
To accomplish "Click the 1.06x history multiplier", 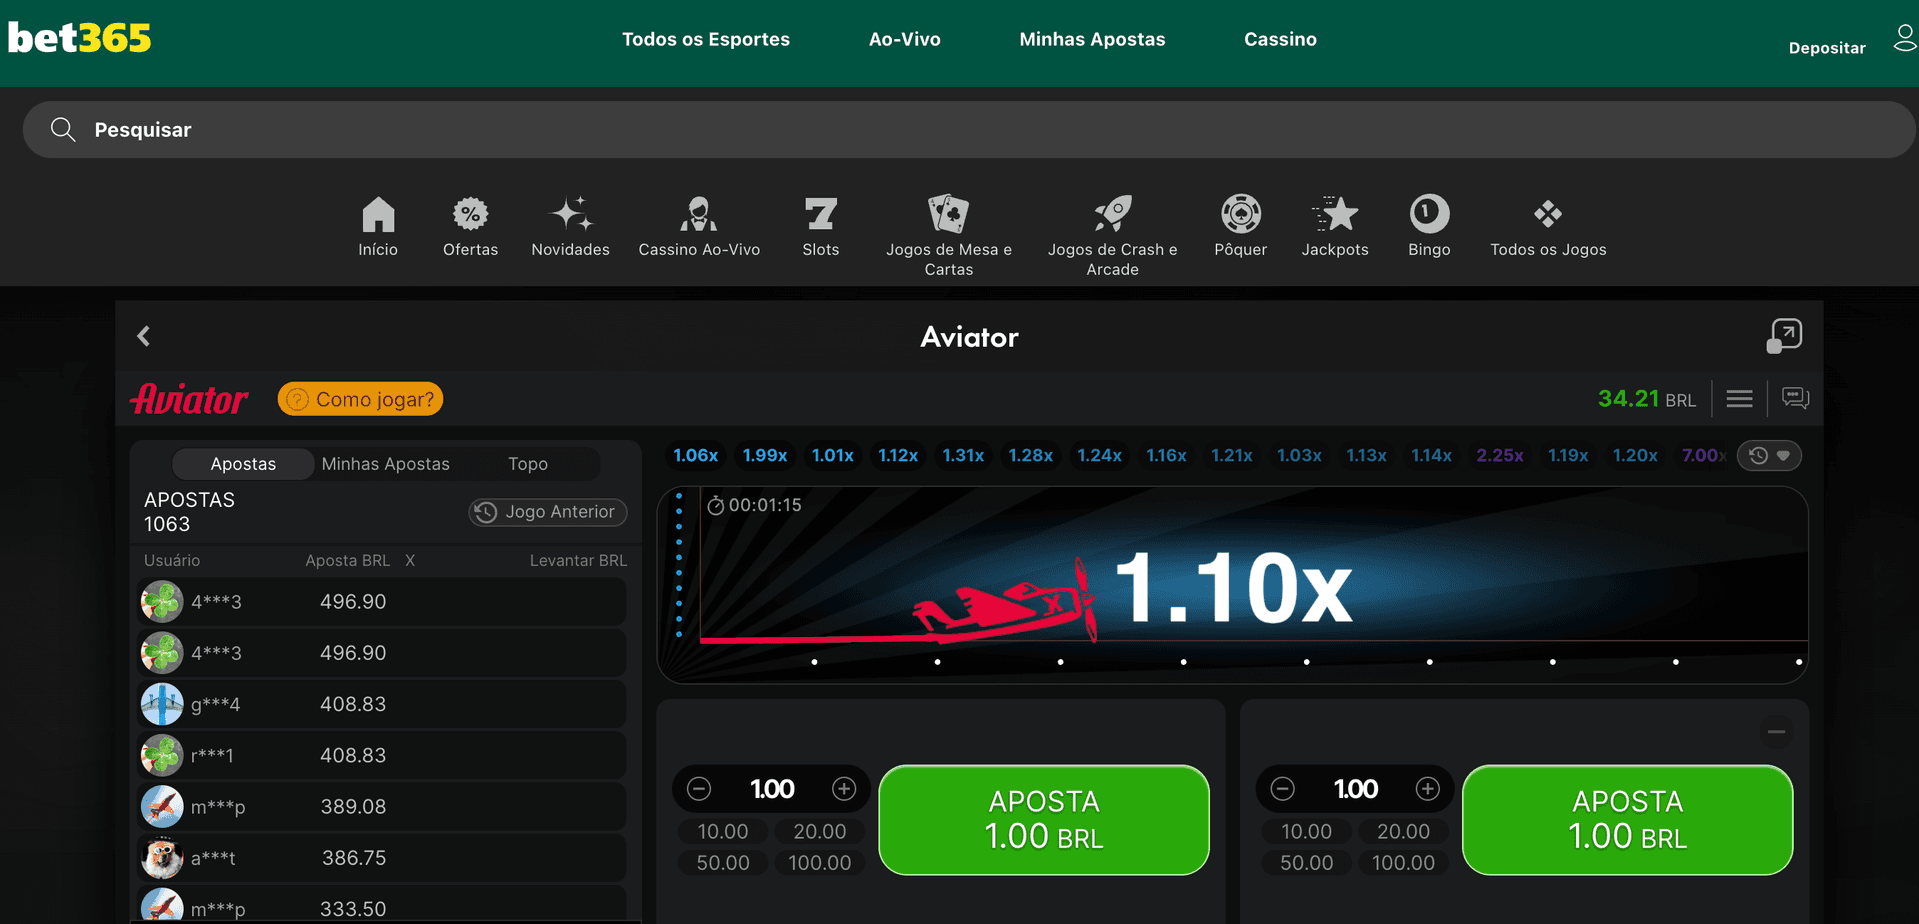I will tap(696, 456).
